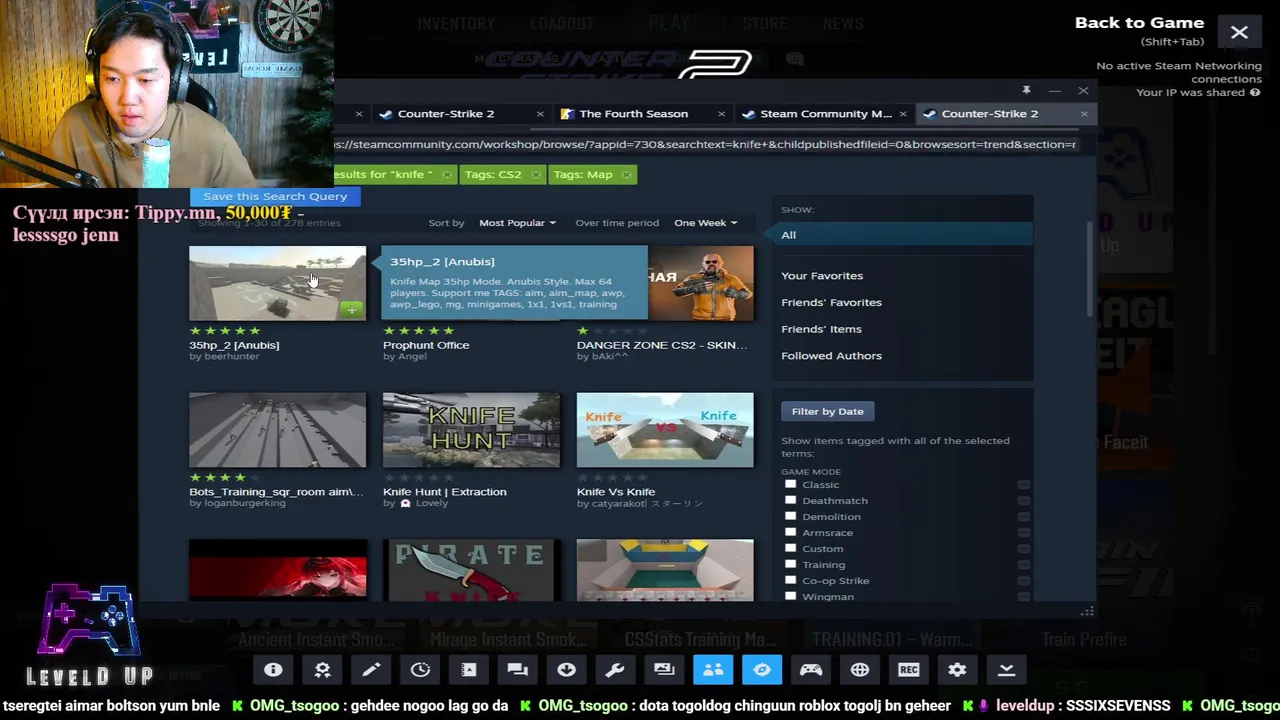The image size is (1280, 720).
Task: Check the Classic game mode box
Action: [x=790, y=485]
